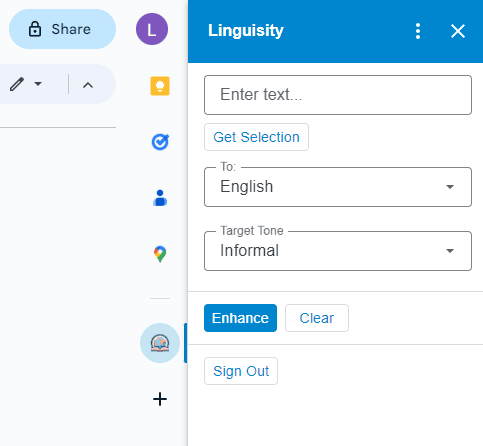Screen dimensions: 483x446
Task: Expand the To language English dropdown
Action: point(338,187)
